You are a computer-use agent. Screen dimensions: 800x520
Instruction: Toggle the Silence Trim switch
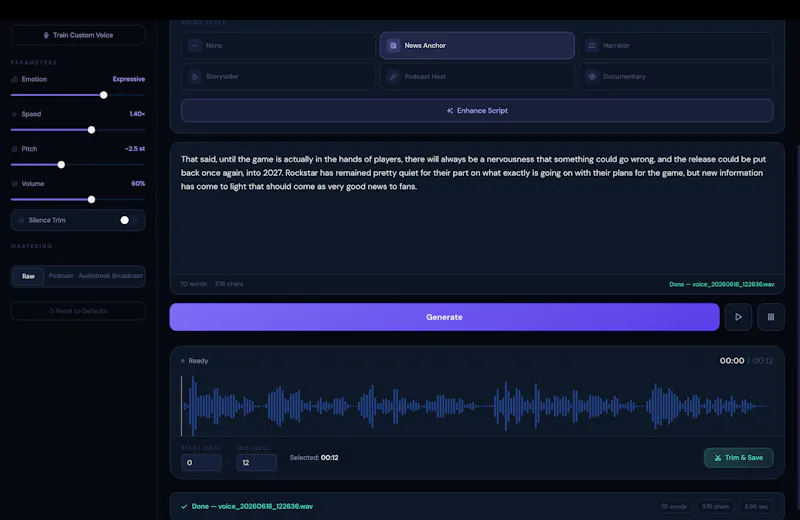point(129,220)
